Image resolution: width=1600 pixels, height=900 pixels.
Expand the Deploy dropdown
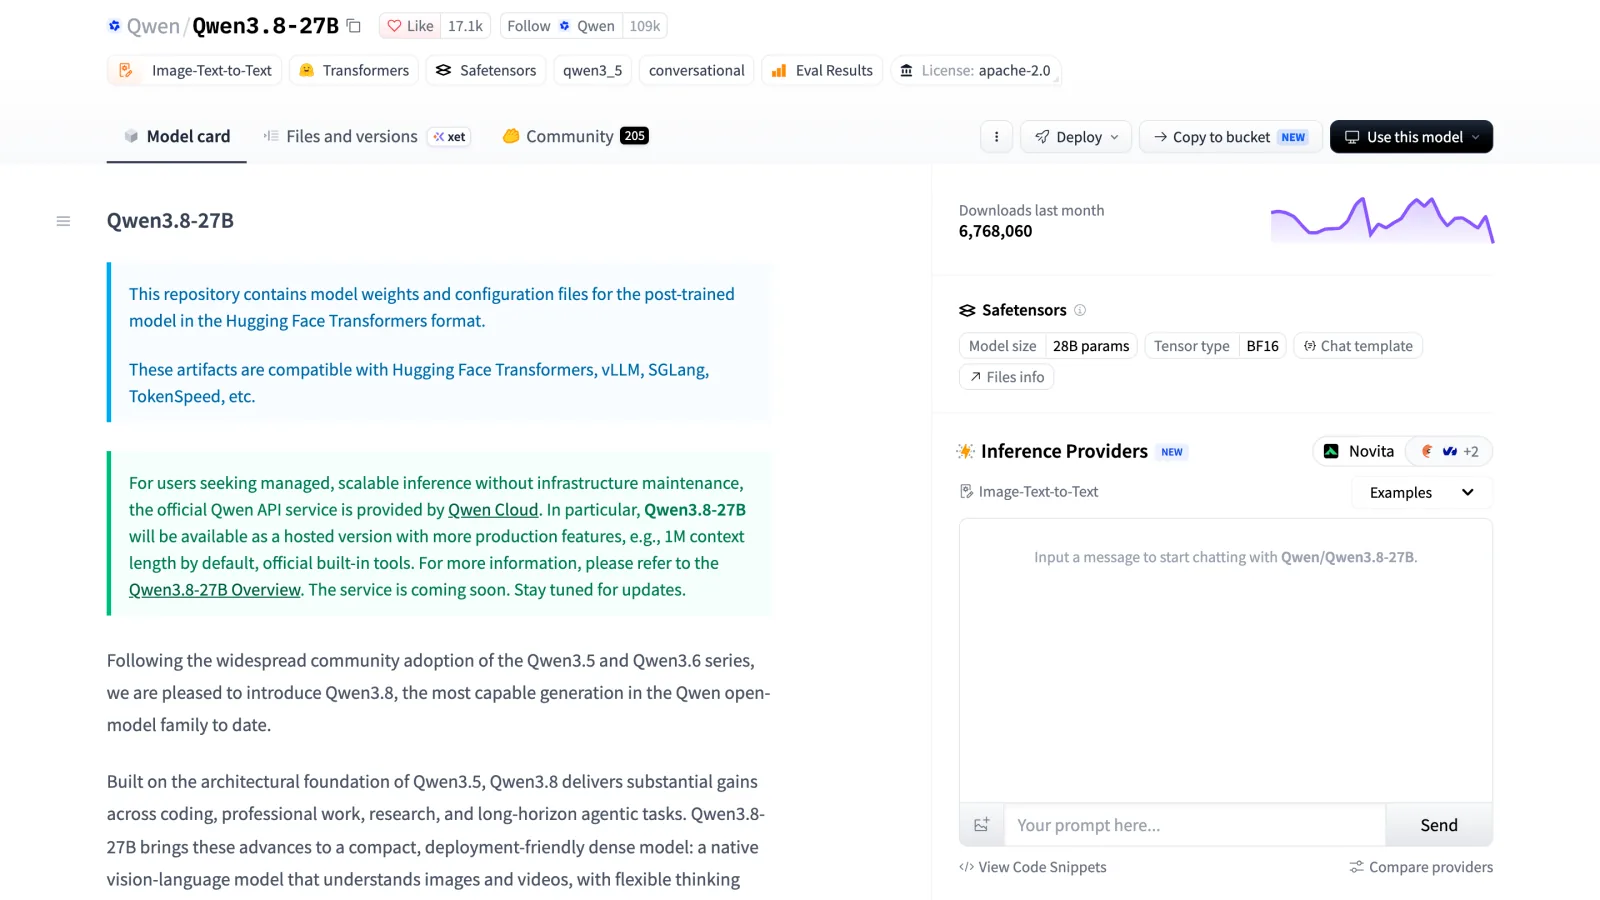[1076, 137]
